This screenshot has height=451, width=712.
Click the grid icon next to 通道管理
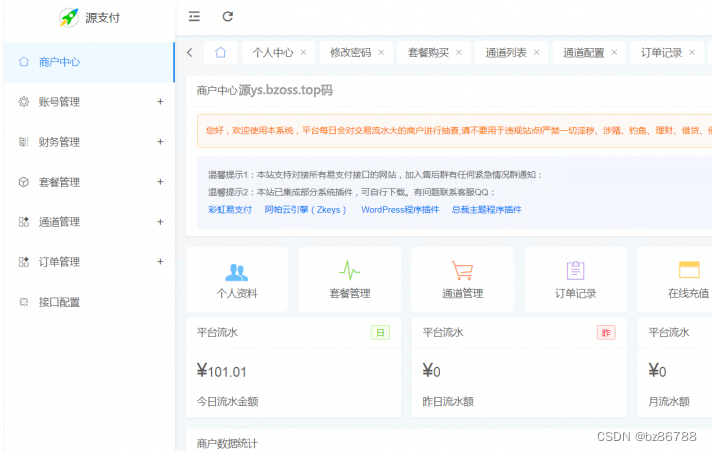[24, 222]
